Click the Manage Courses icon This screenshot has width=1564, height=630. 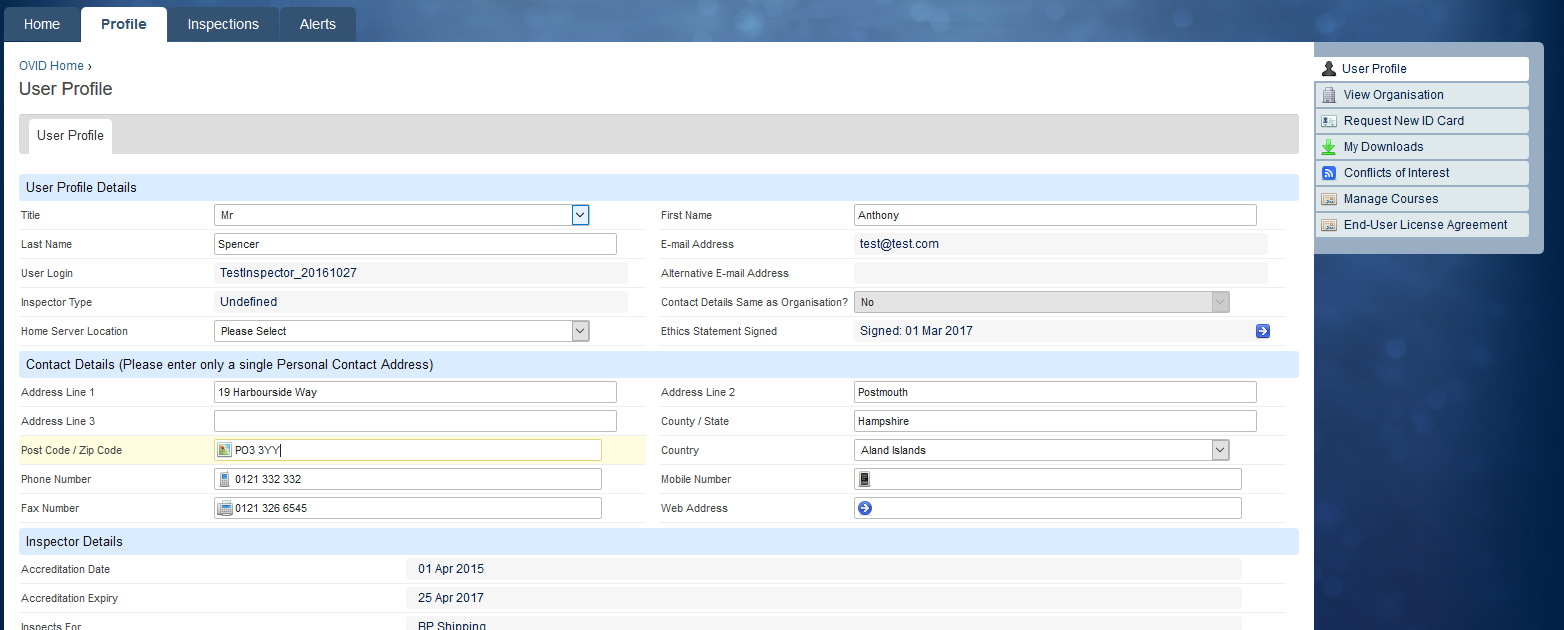tap(1329, 199)
